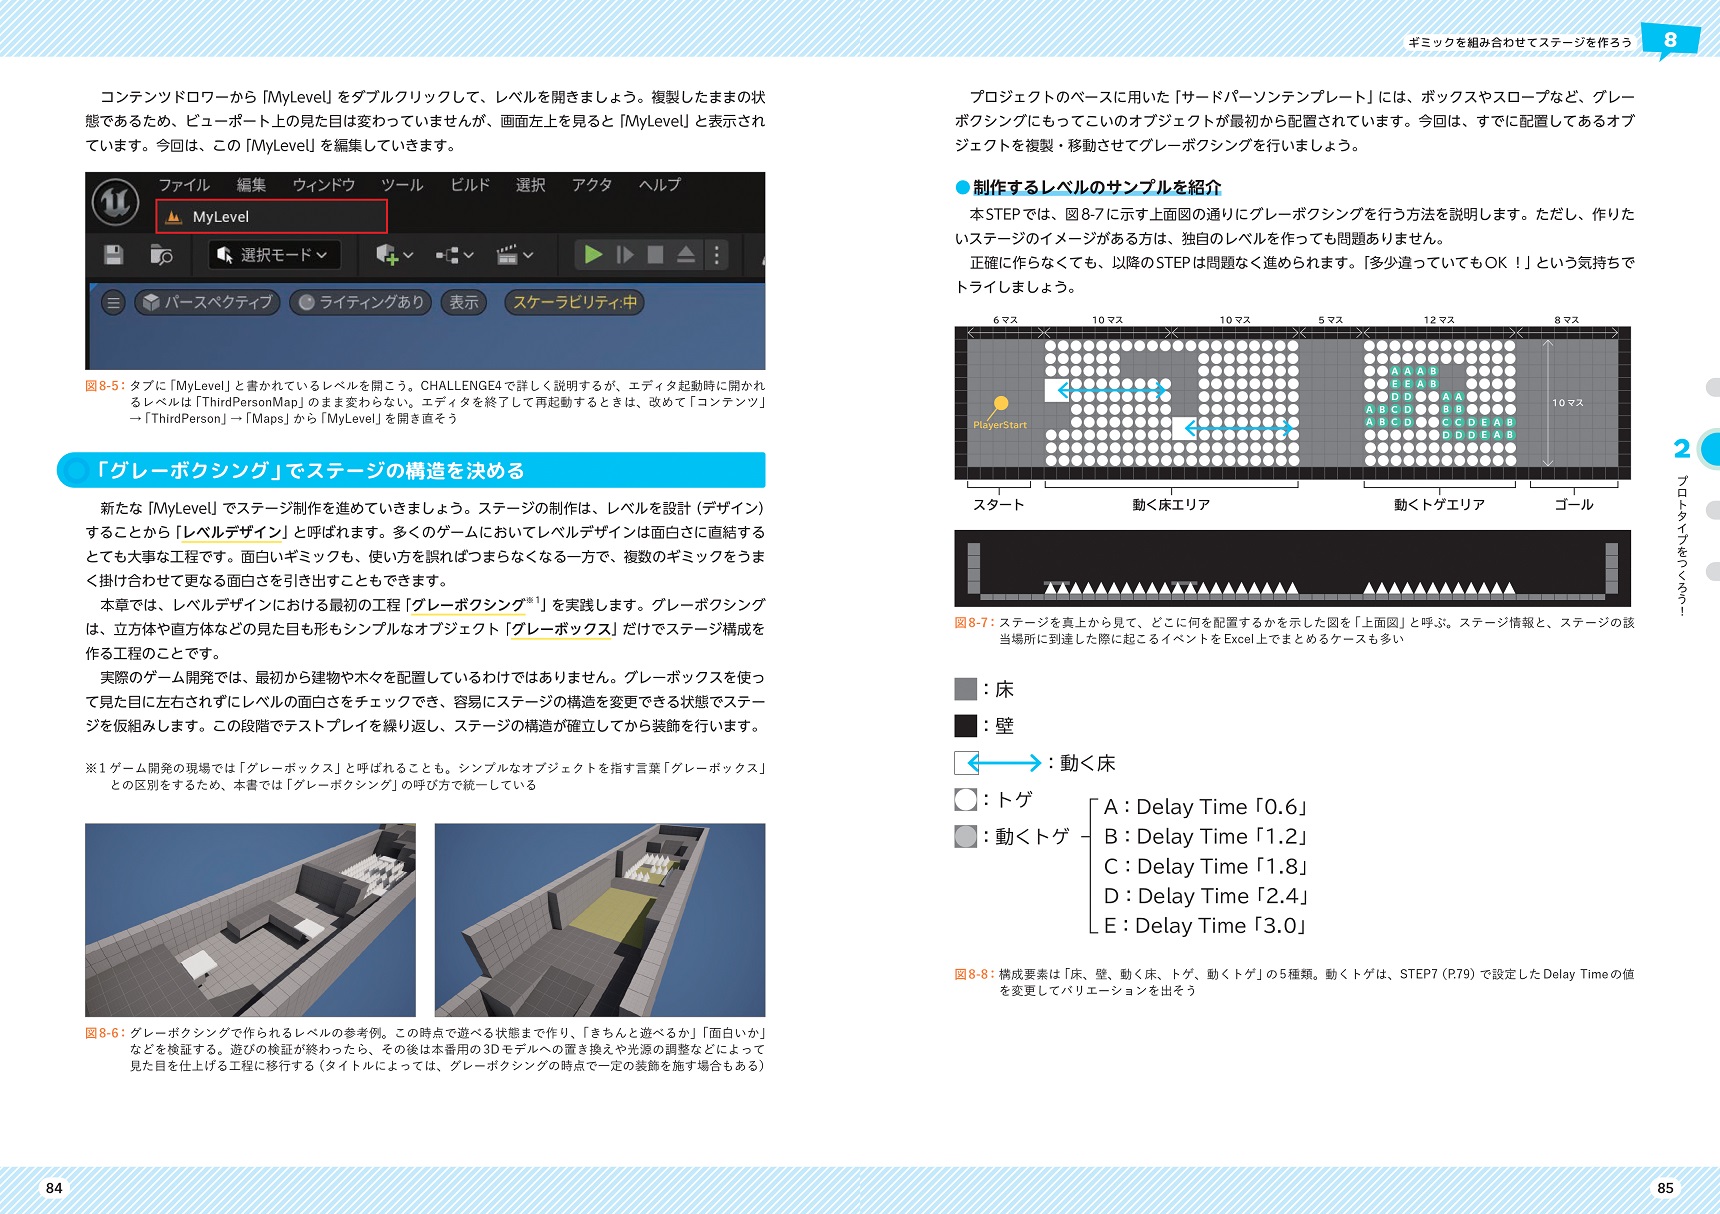The image size is (1720, 1214).
Task: Click the 表示 viewport button
Action: [463, 302]
